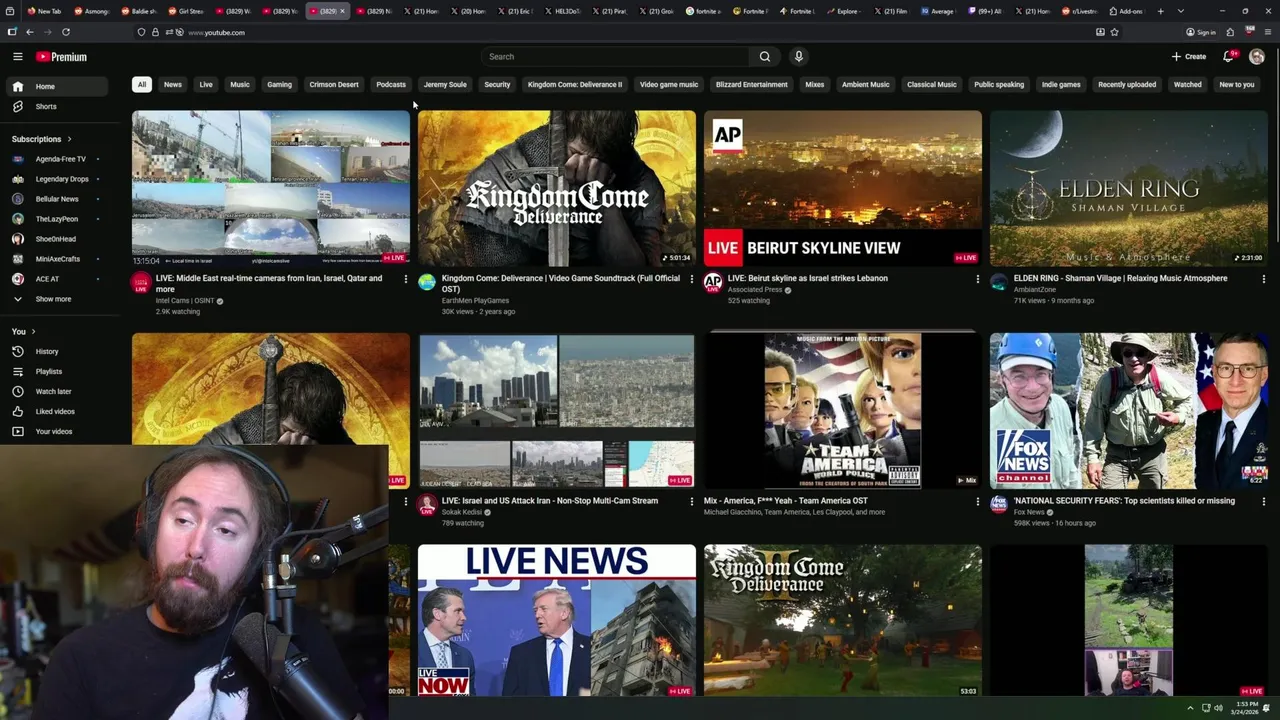Open more options for Middle East cameras
The height and width of the screenshot is (720, 1280).
405,279
